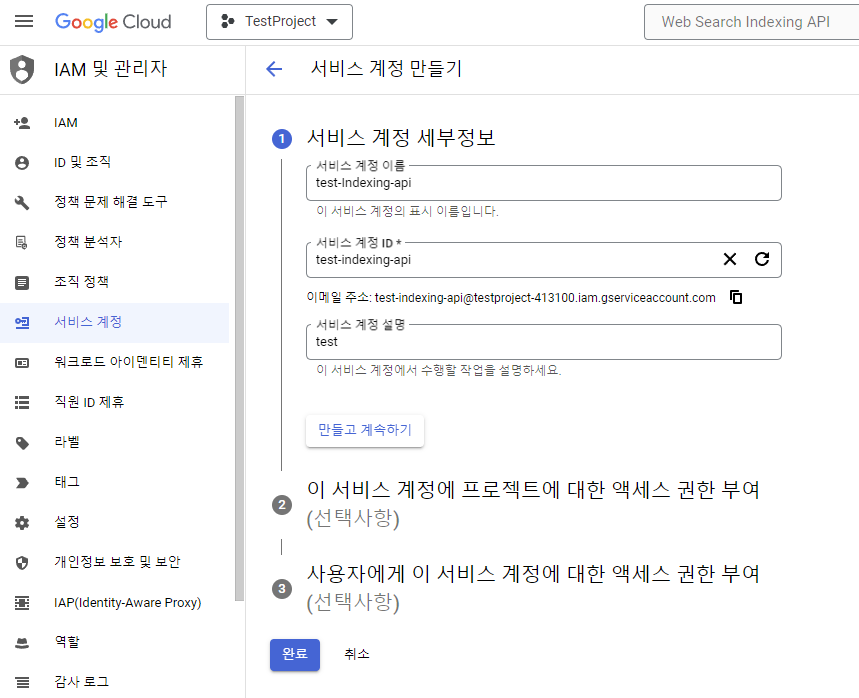Click the IAM add-person icon
Image resolution: width=859 pixels, height=698 pixels.
[x=22, y=123]
